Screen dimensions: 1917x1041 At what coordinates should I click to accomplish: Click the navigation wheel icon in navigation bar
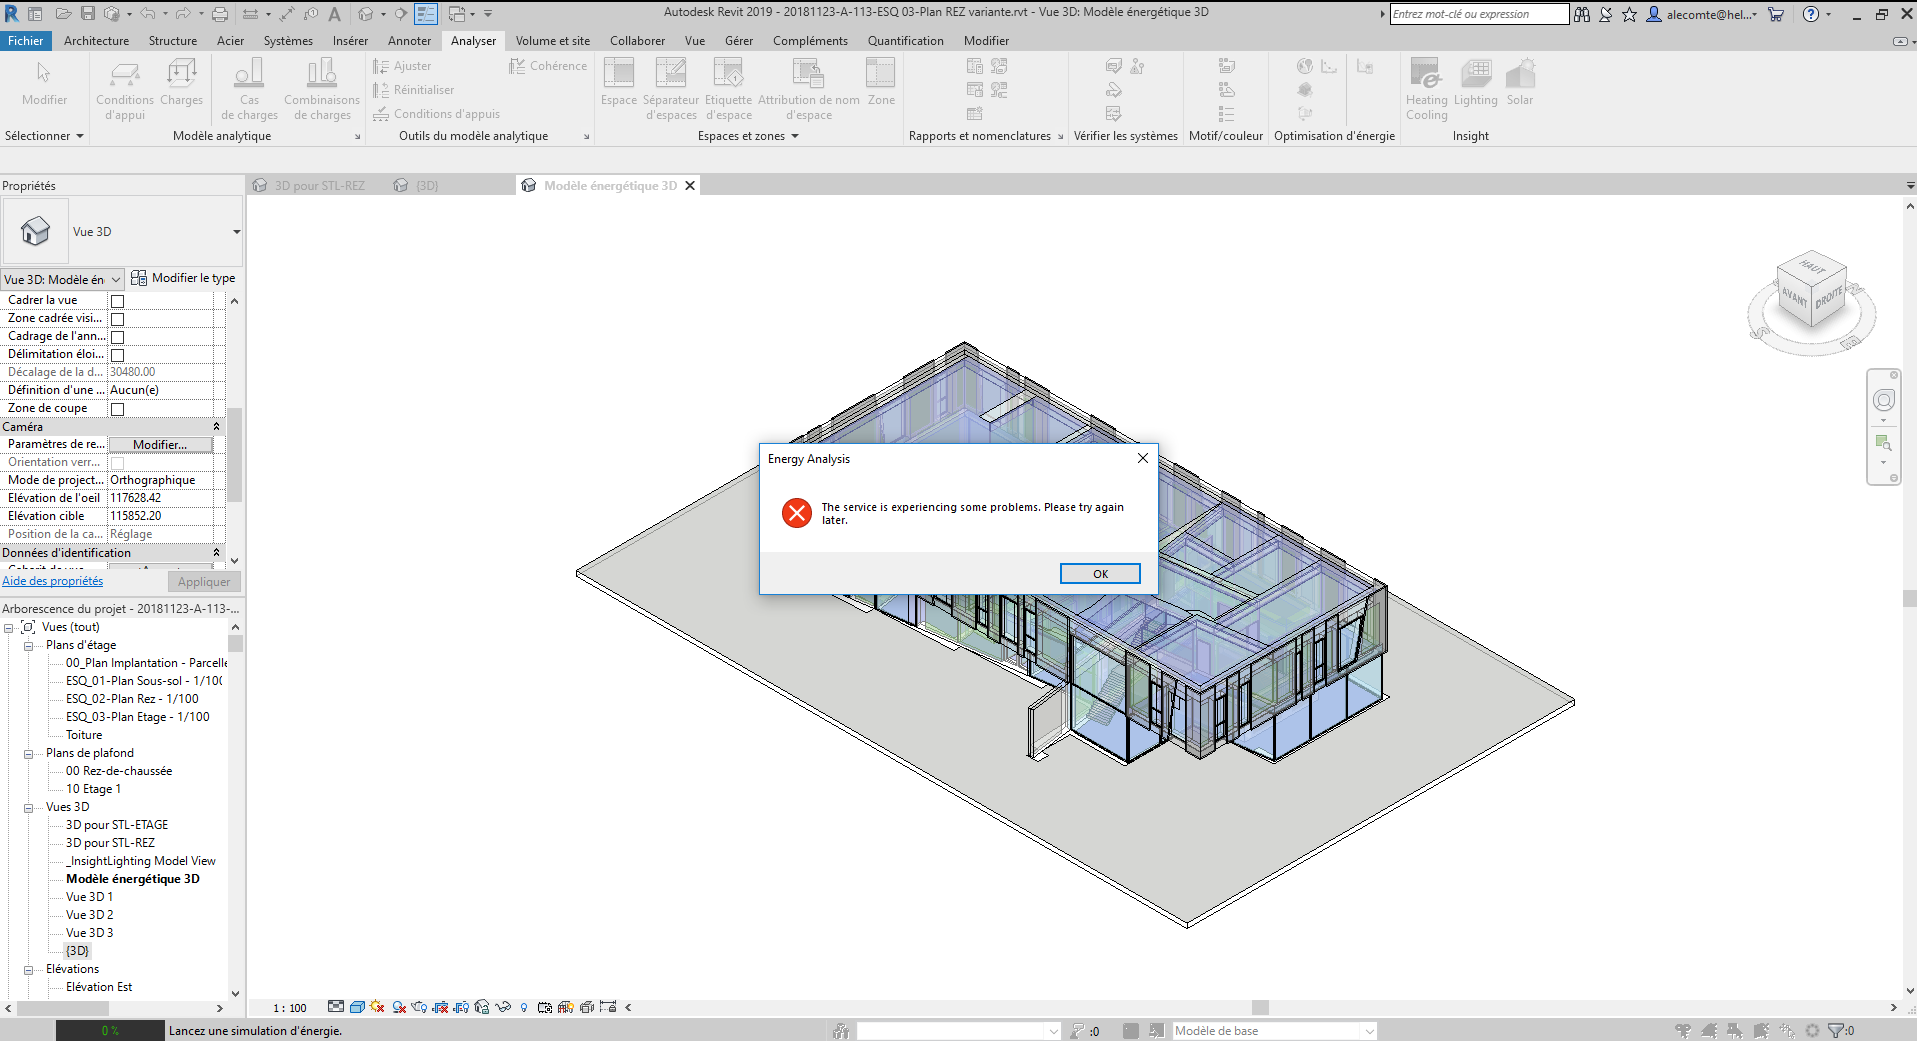1884,400
